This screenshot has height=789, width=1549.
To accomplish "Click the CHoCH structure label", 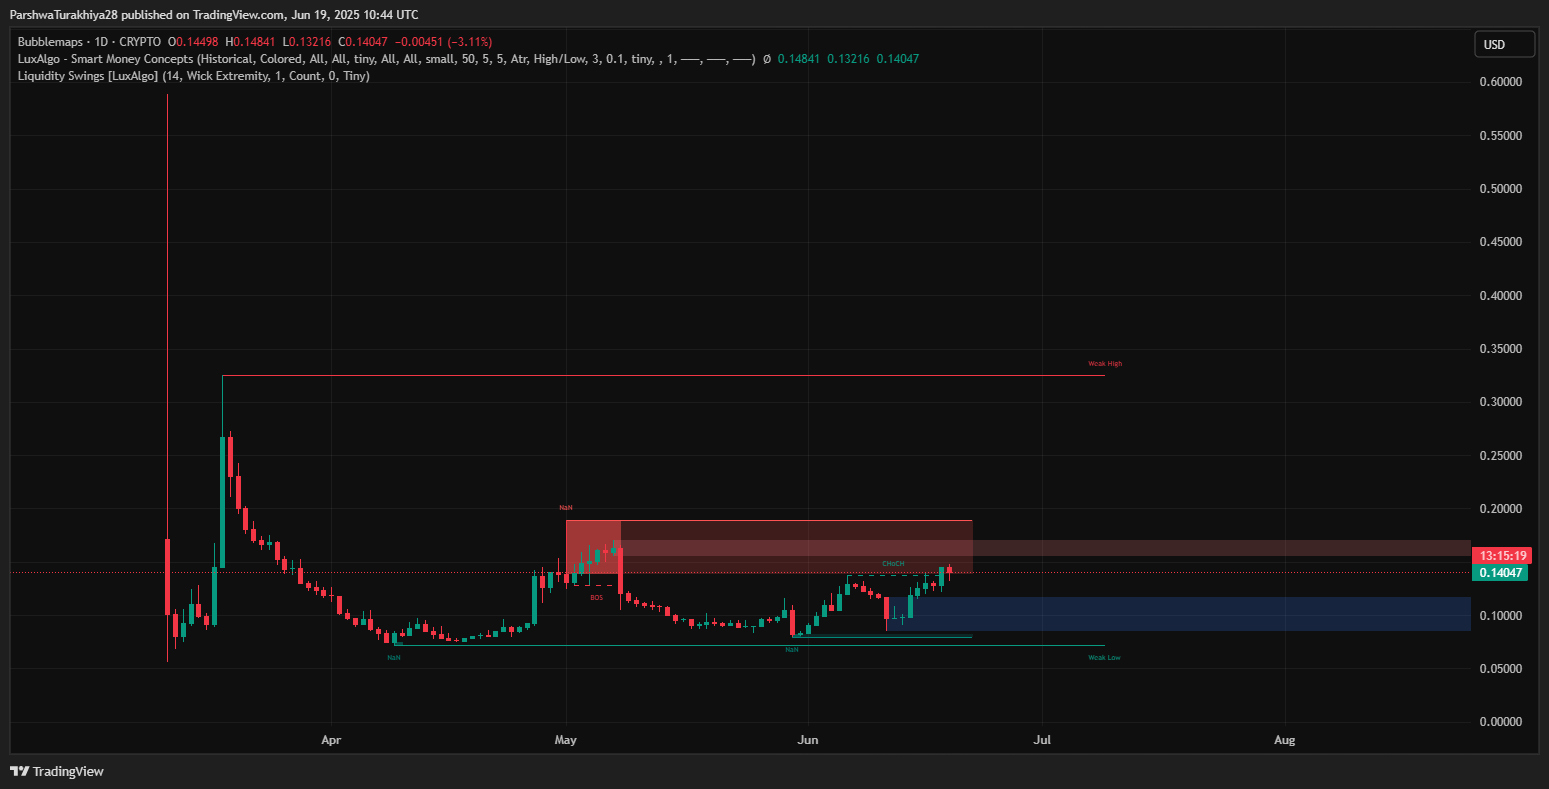I will pos(893,564).
